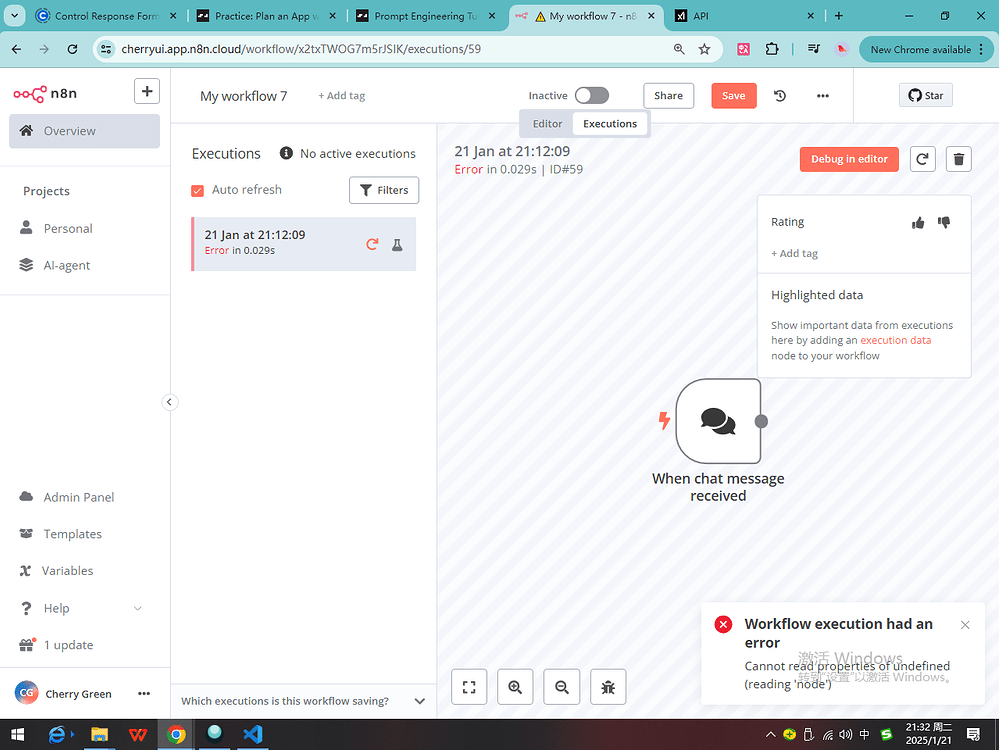Fit the workflow to view
The width and height of the screenshot is (999, 750).
(x=469, y=686)
